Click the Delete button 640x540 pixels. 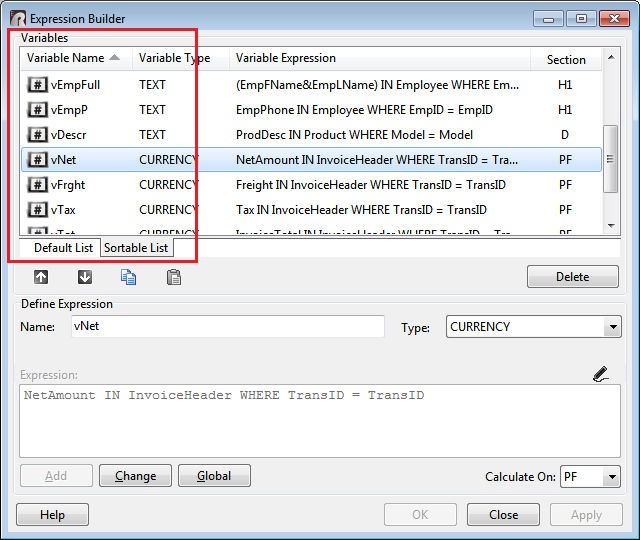tap(572, 277)
